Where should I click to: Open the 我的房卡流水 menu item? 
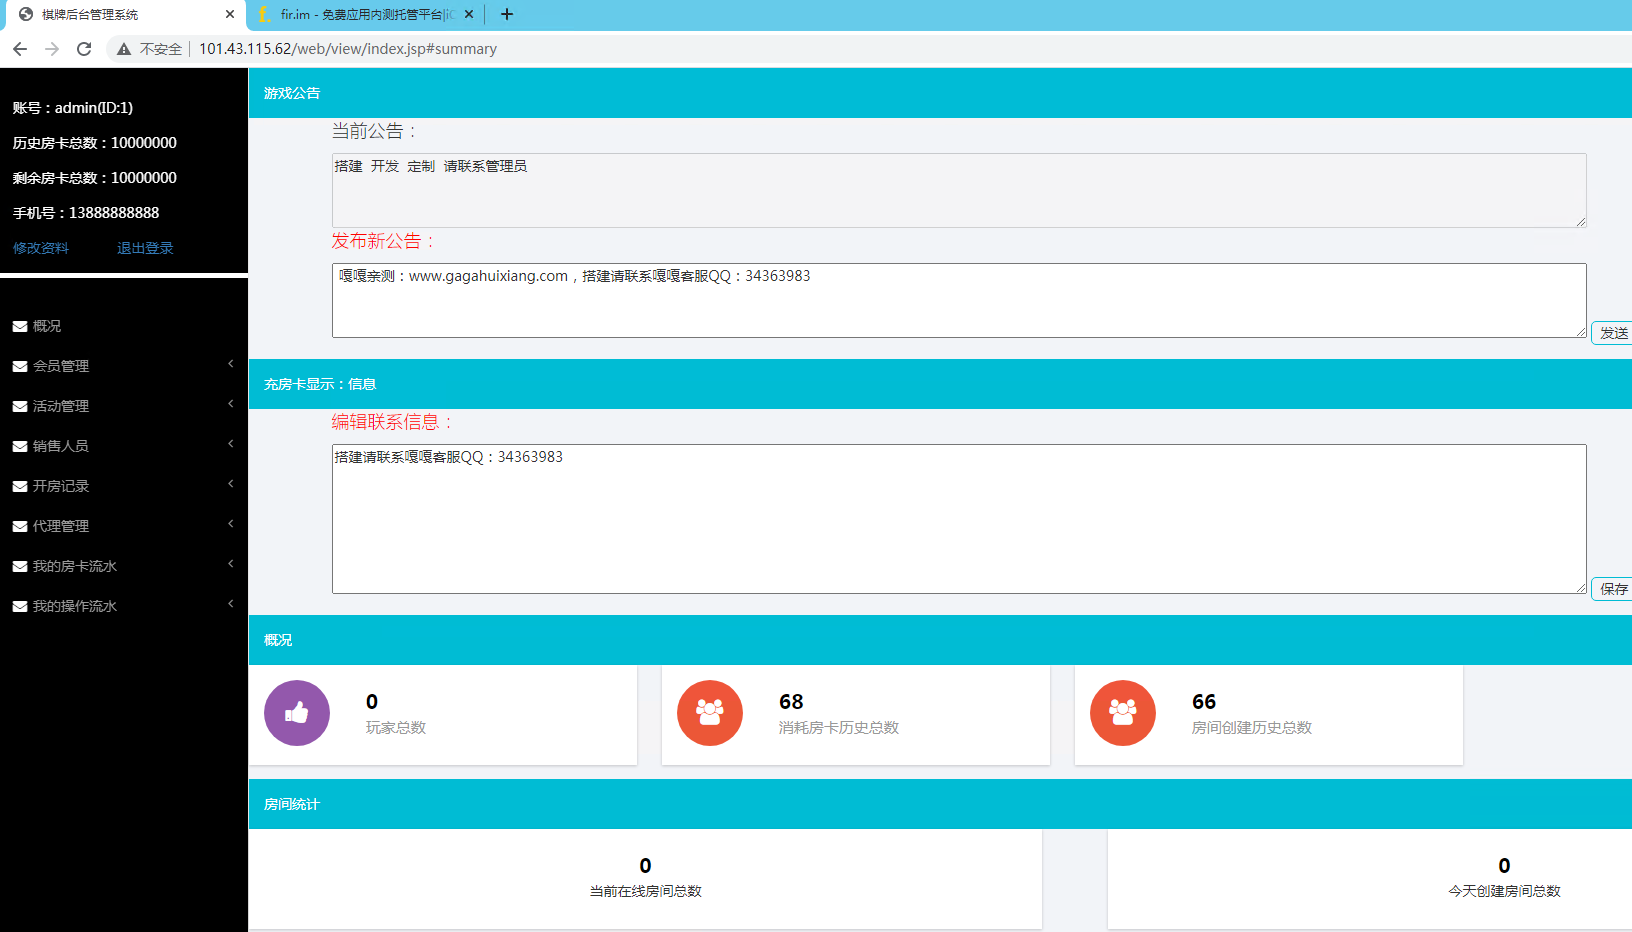point(75,566)
